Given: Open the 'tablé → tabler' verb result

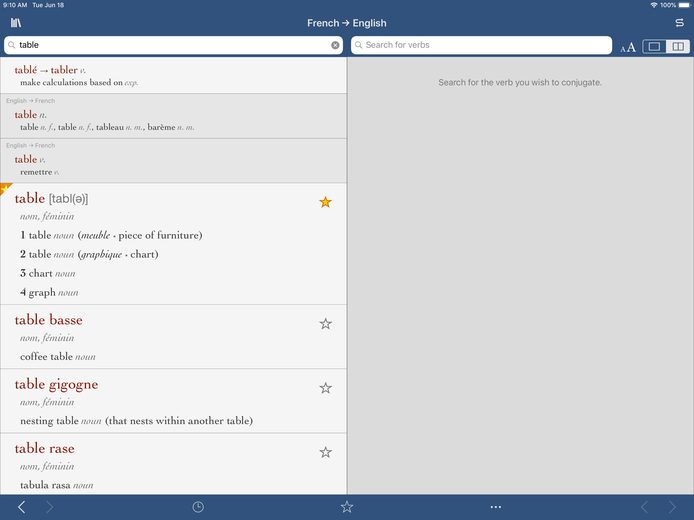Looking at the screenshot, I should click(x=174, y=76).
